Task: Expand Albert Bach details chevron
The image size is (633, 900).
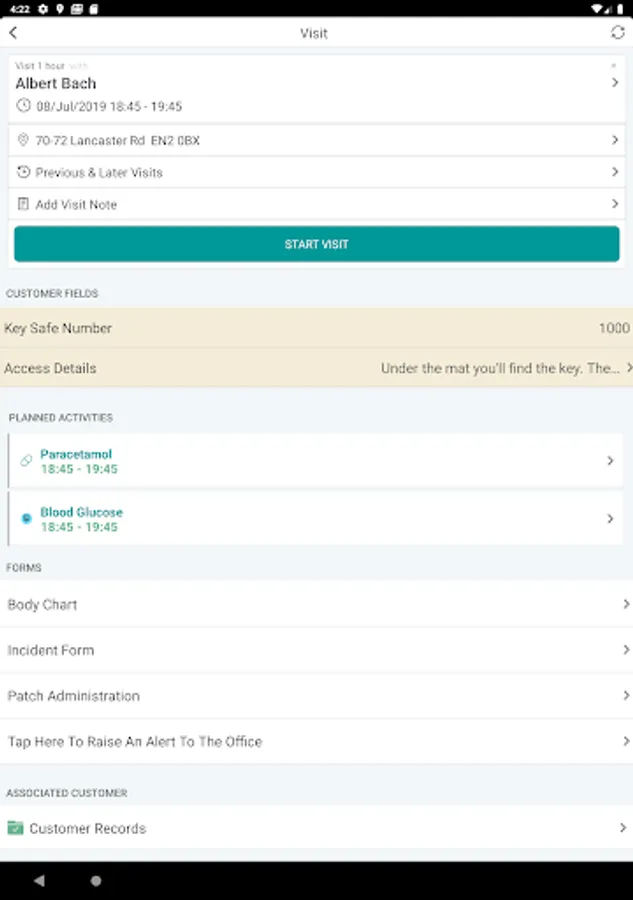Action: [x=615, y=83]
